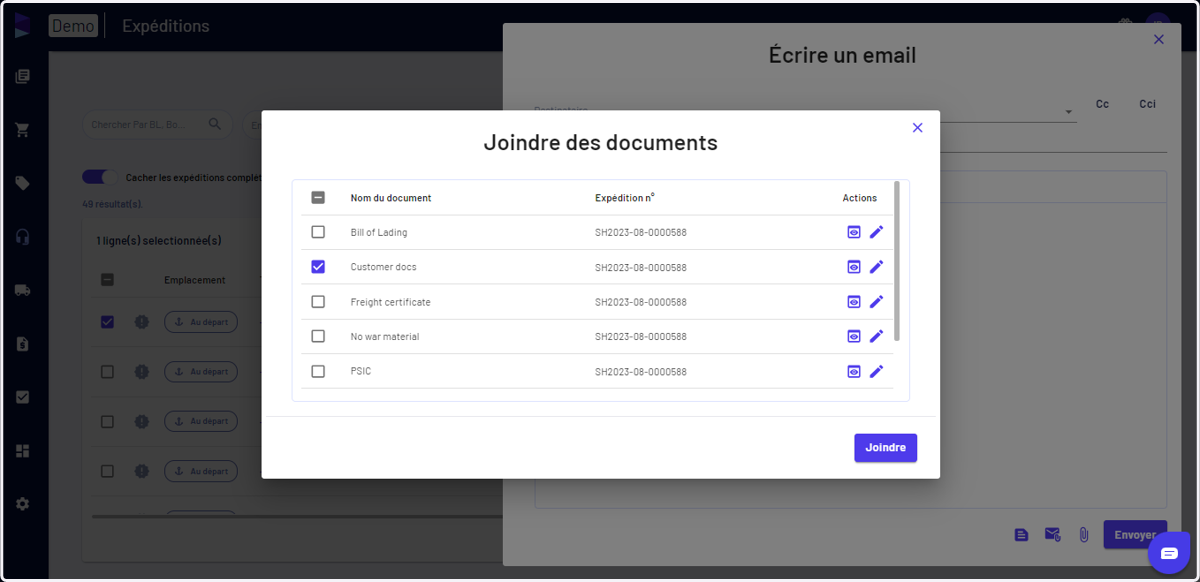This screenshot has height=582, width=1200.
Task: Click the paperclip attachment icon
Action: tap(1084, 535)
